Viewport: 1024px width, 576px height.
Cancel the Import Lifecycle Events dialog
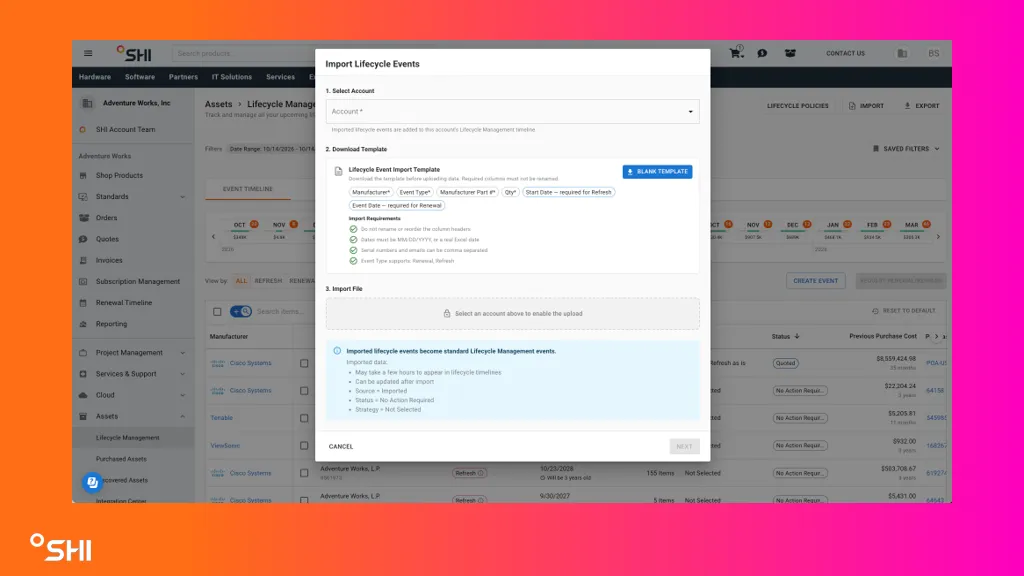coord(341,447)
